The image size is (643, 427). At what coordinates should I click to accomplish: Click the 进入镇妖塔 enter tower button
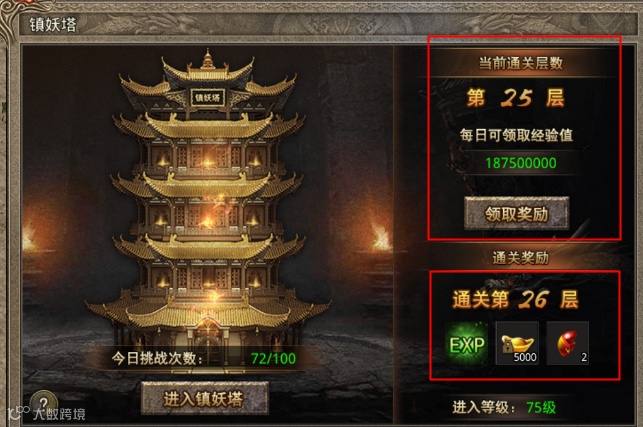[x=205, y=398]
